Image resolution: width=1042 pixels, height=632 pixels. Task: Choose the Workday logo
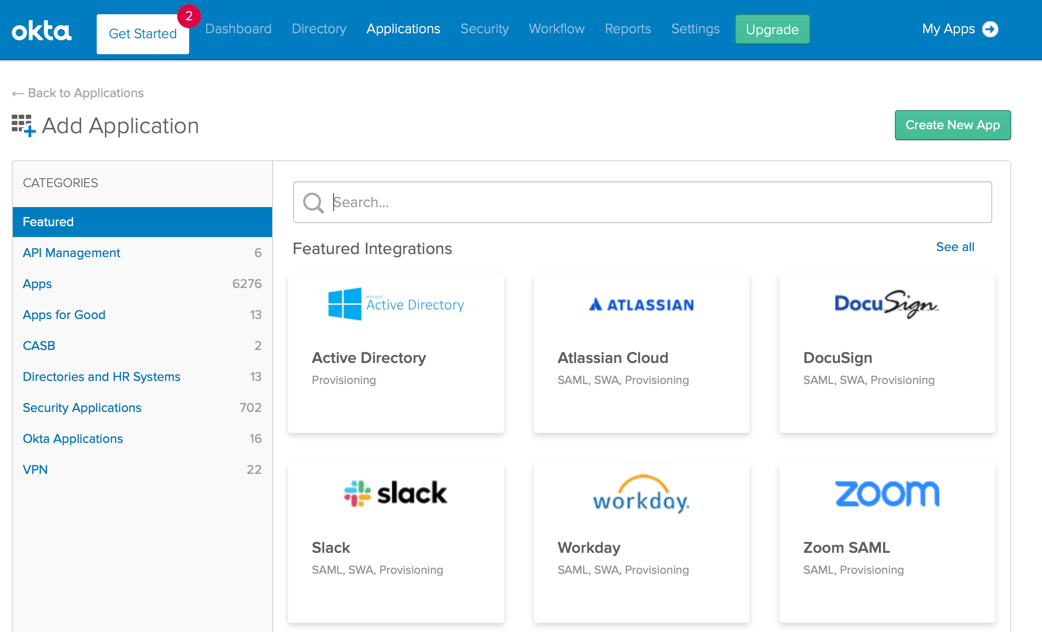tap(641, 494)
